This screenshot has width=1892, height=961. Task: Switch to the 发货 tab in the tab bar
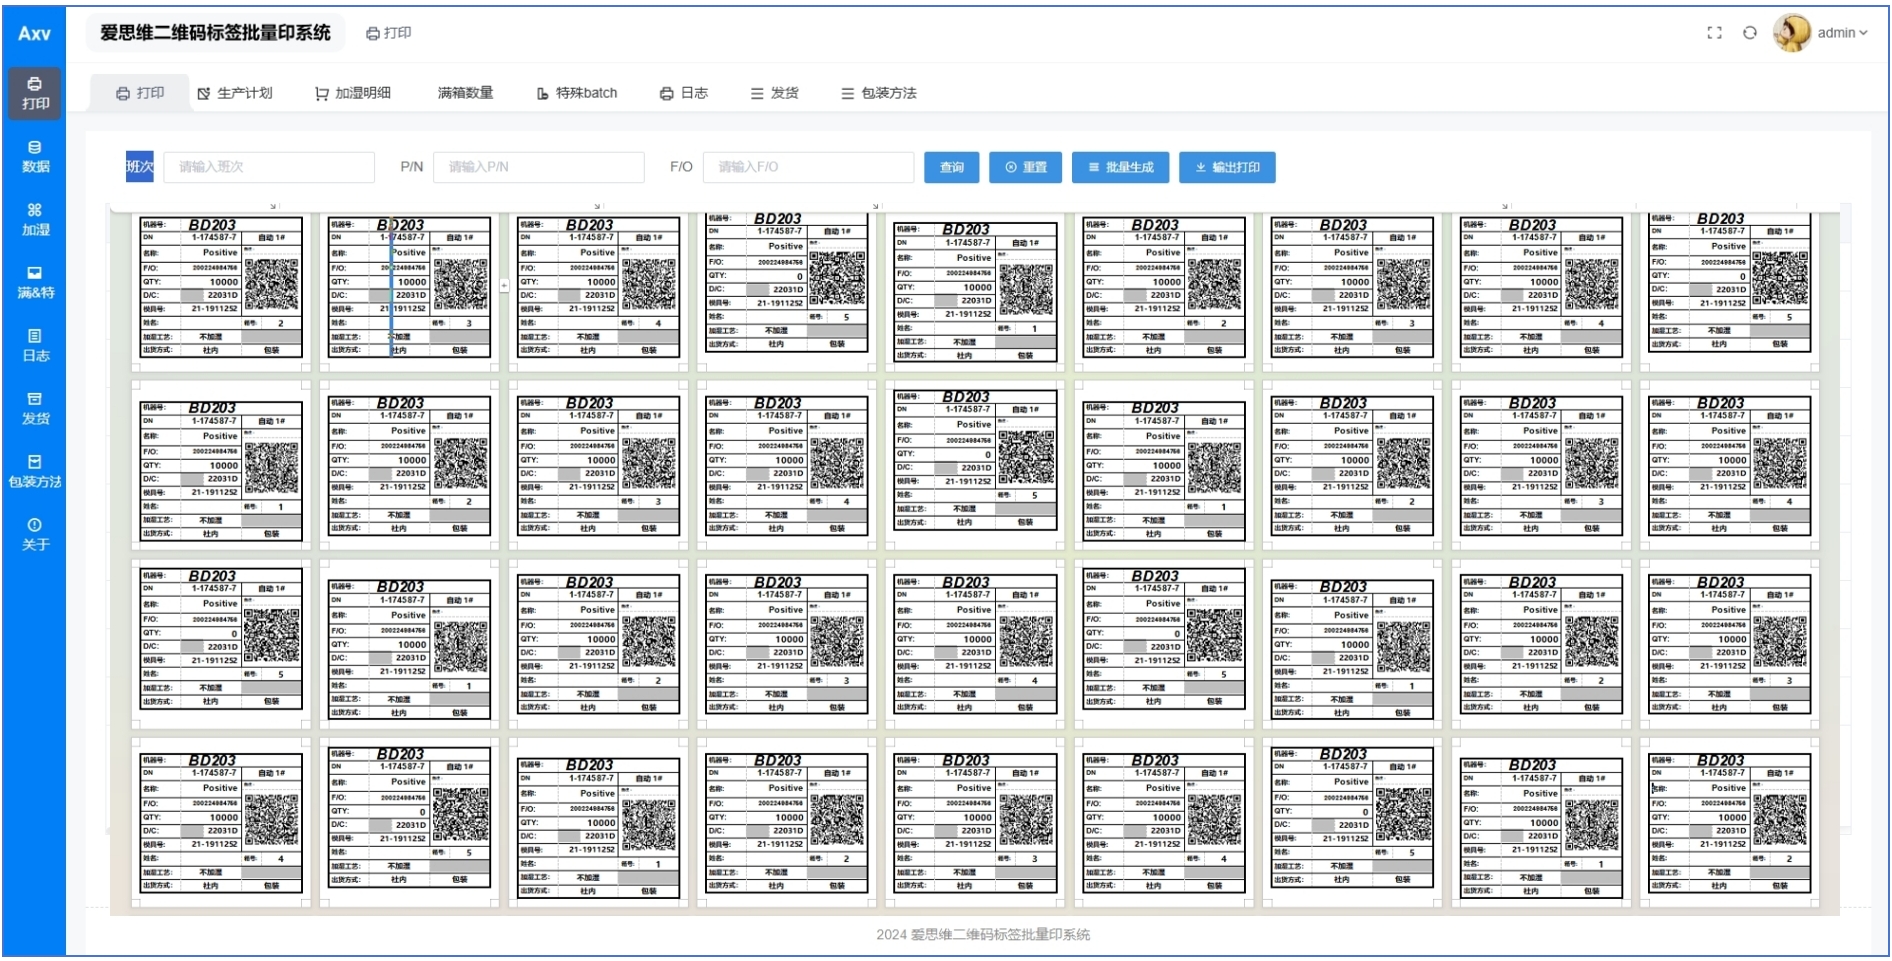pyautogui.click(x=775, y=93)
